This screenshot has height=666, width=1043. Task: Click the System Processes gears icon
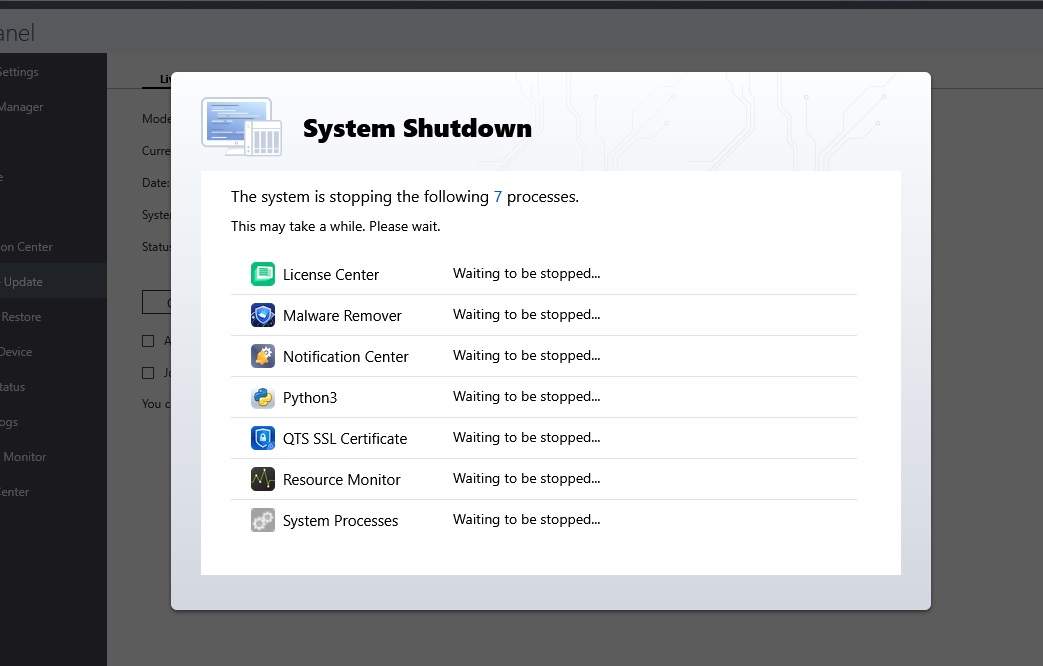click(x=263, y=520)
